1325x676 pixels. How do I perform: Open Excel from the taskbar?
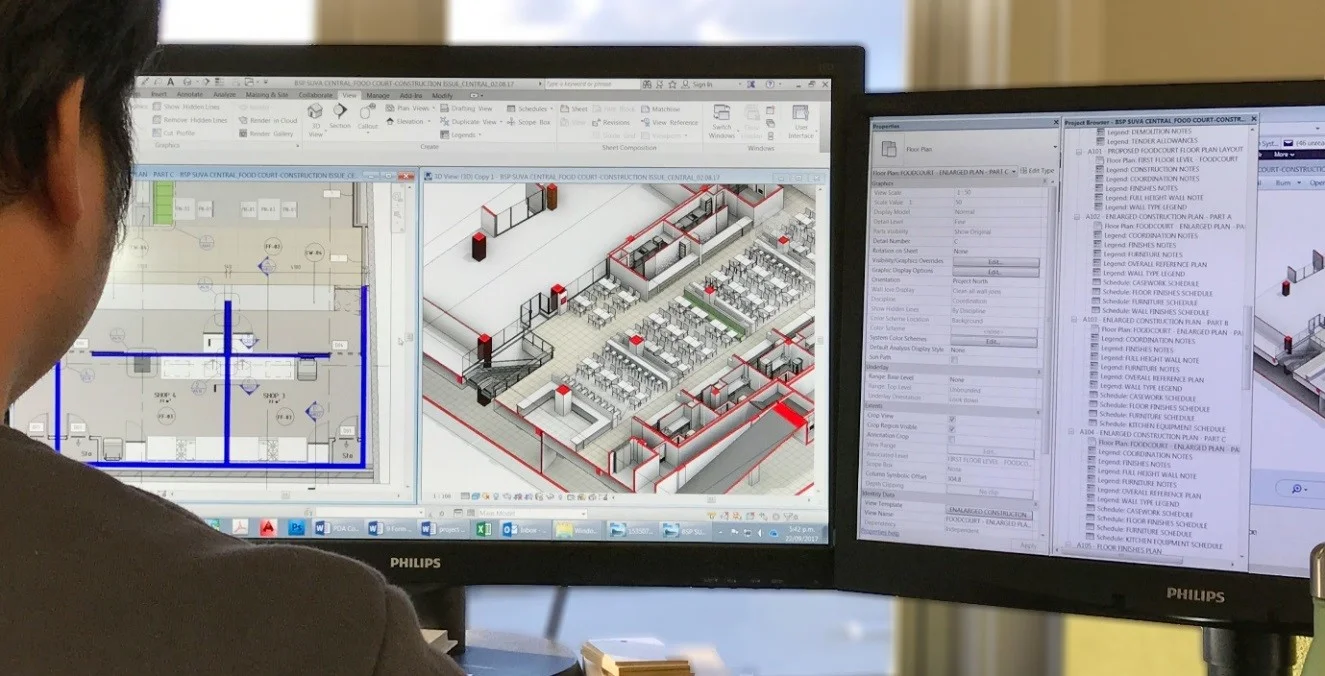[x=482, y=529]
